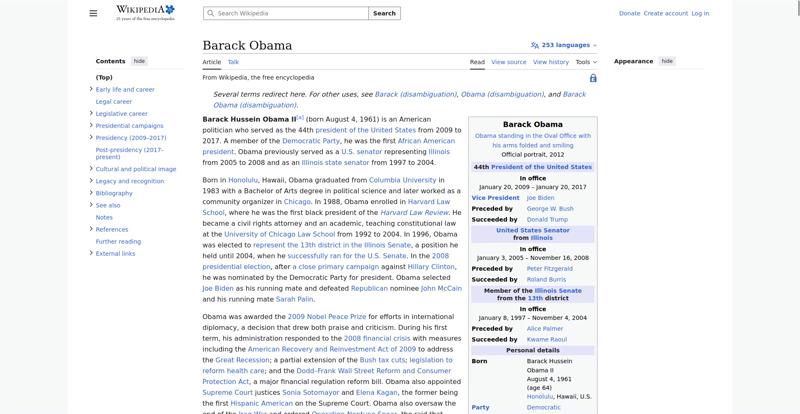Expand Early life and career section
This screenshot has width=800, height=414.
(91, 89)
